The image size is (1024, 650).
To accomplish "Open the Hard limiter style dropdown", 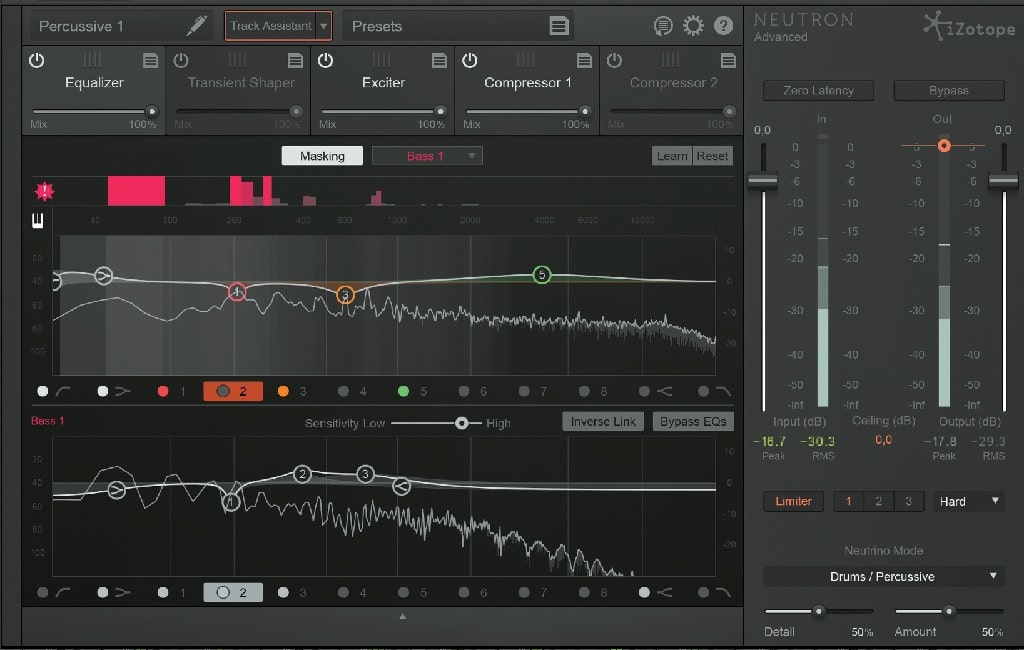I will 969,502.
